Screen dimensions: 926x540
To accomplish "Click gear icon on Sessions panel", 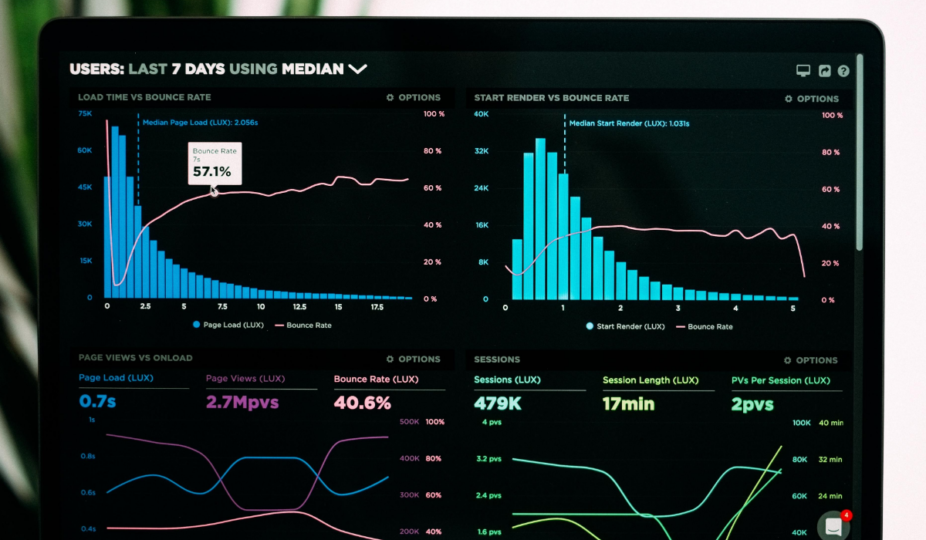I will click(x=788, y=360).
